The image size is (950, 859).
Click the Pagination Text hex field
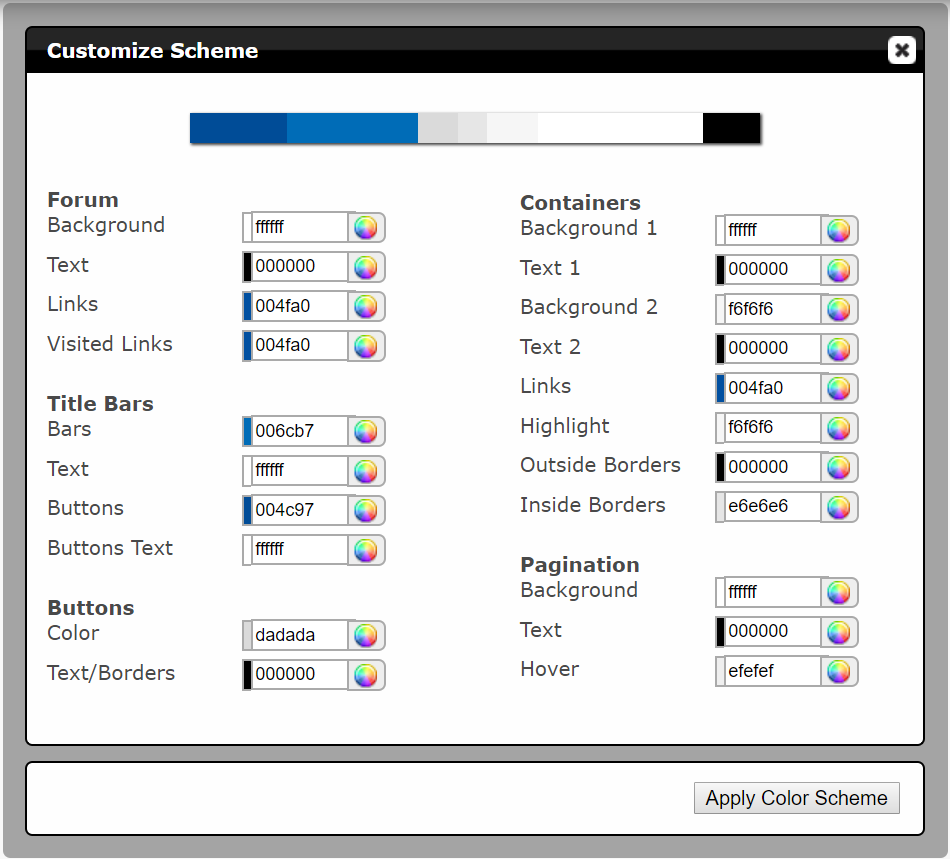point(773,631)
